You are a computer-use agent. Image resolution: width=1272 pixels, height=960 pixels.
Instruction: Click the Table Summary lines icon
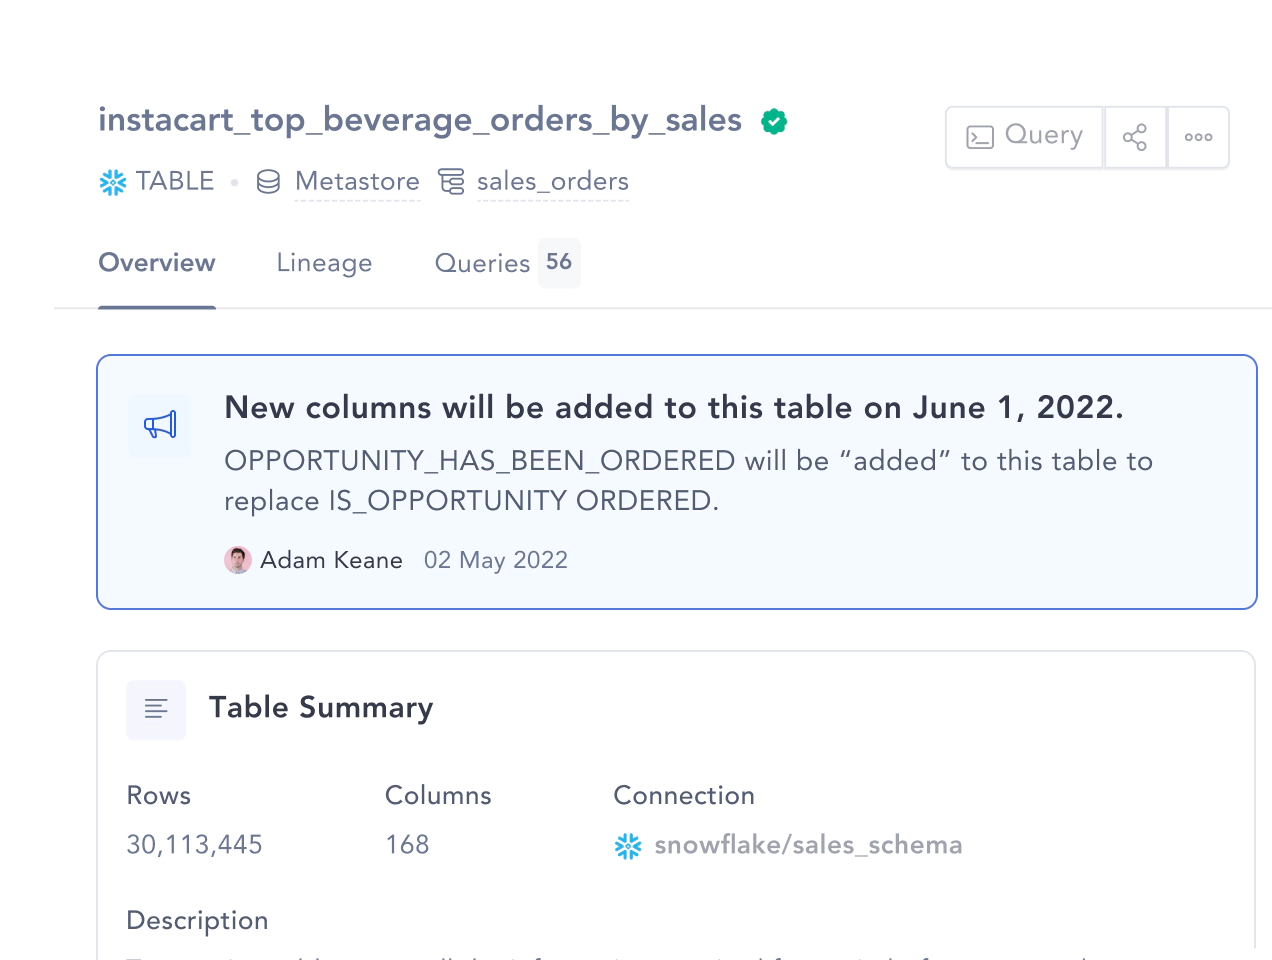156,710
